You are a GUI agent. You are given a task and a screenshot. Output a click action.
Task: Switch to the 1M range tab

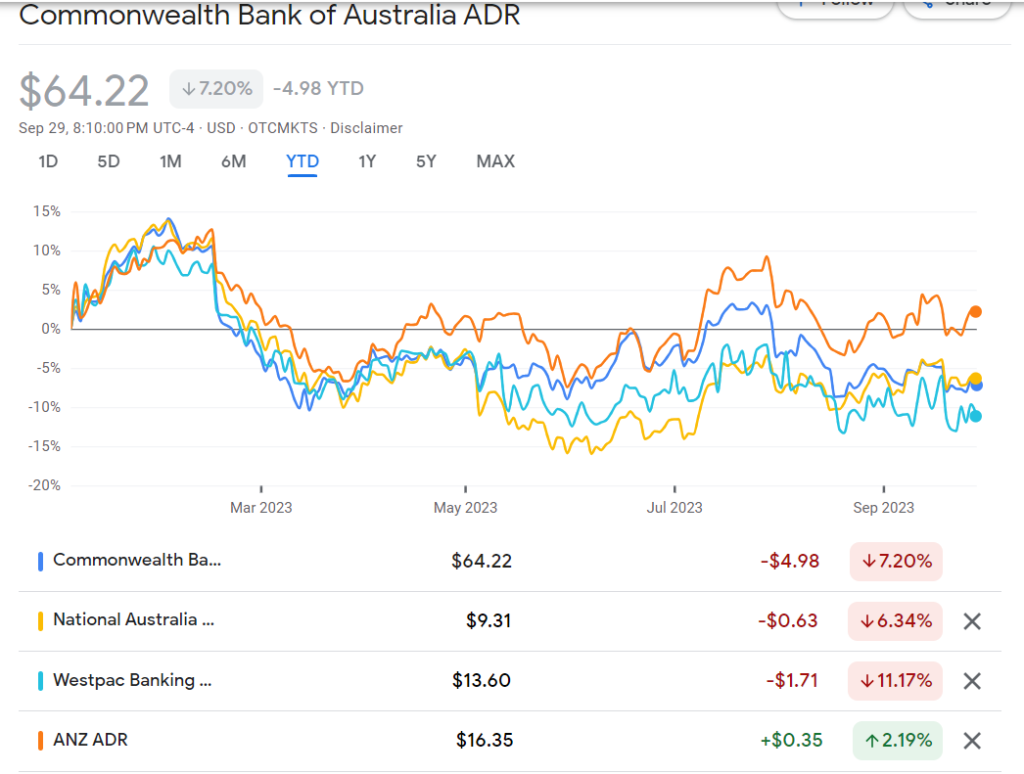coord(170,161)
